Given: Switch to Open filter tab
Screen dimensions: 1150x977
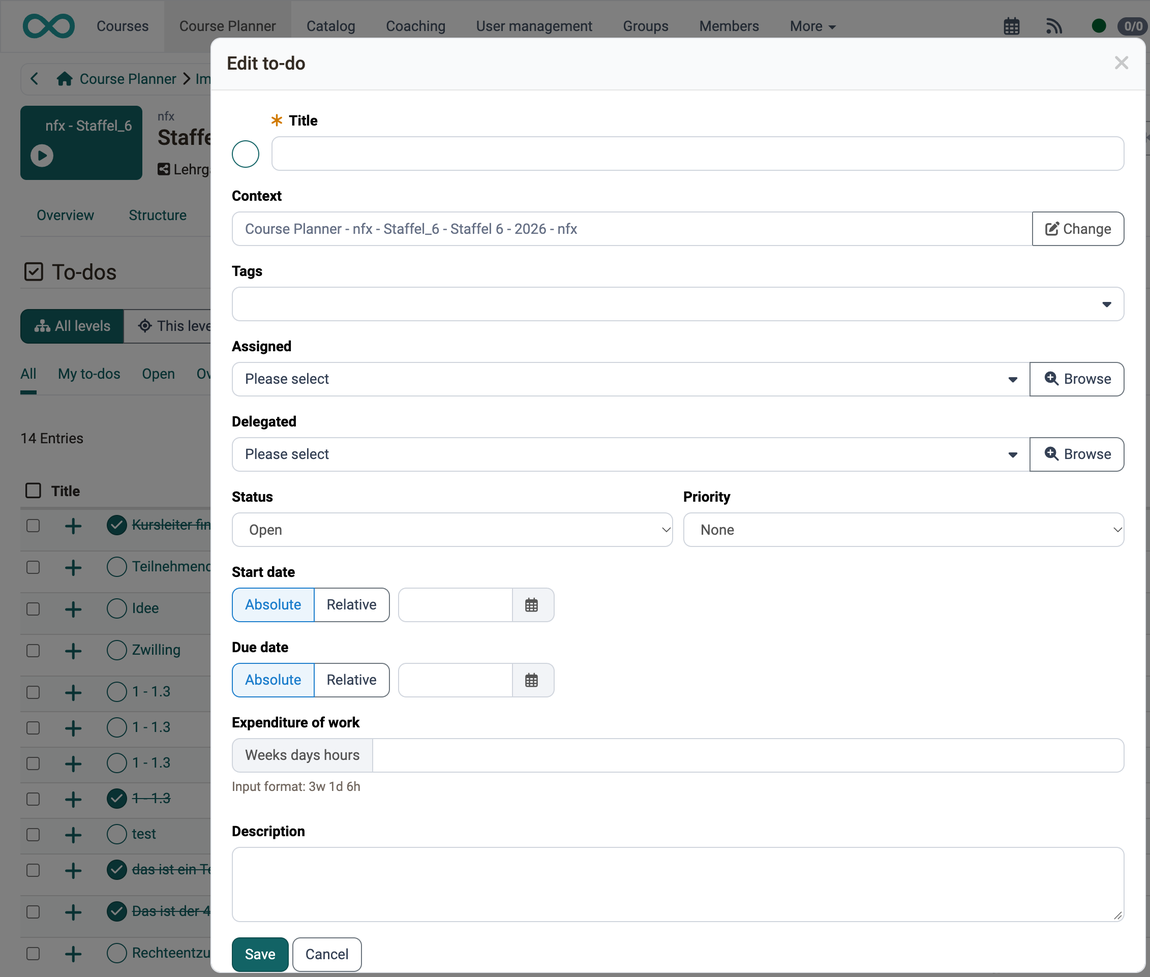Looking at the screenshot, I should point(158,374).
